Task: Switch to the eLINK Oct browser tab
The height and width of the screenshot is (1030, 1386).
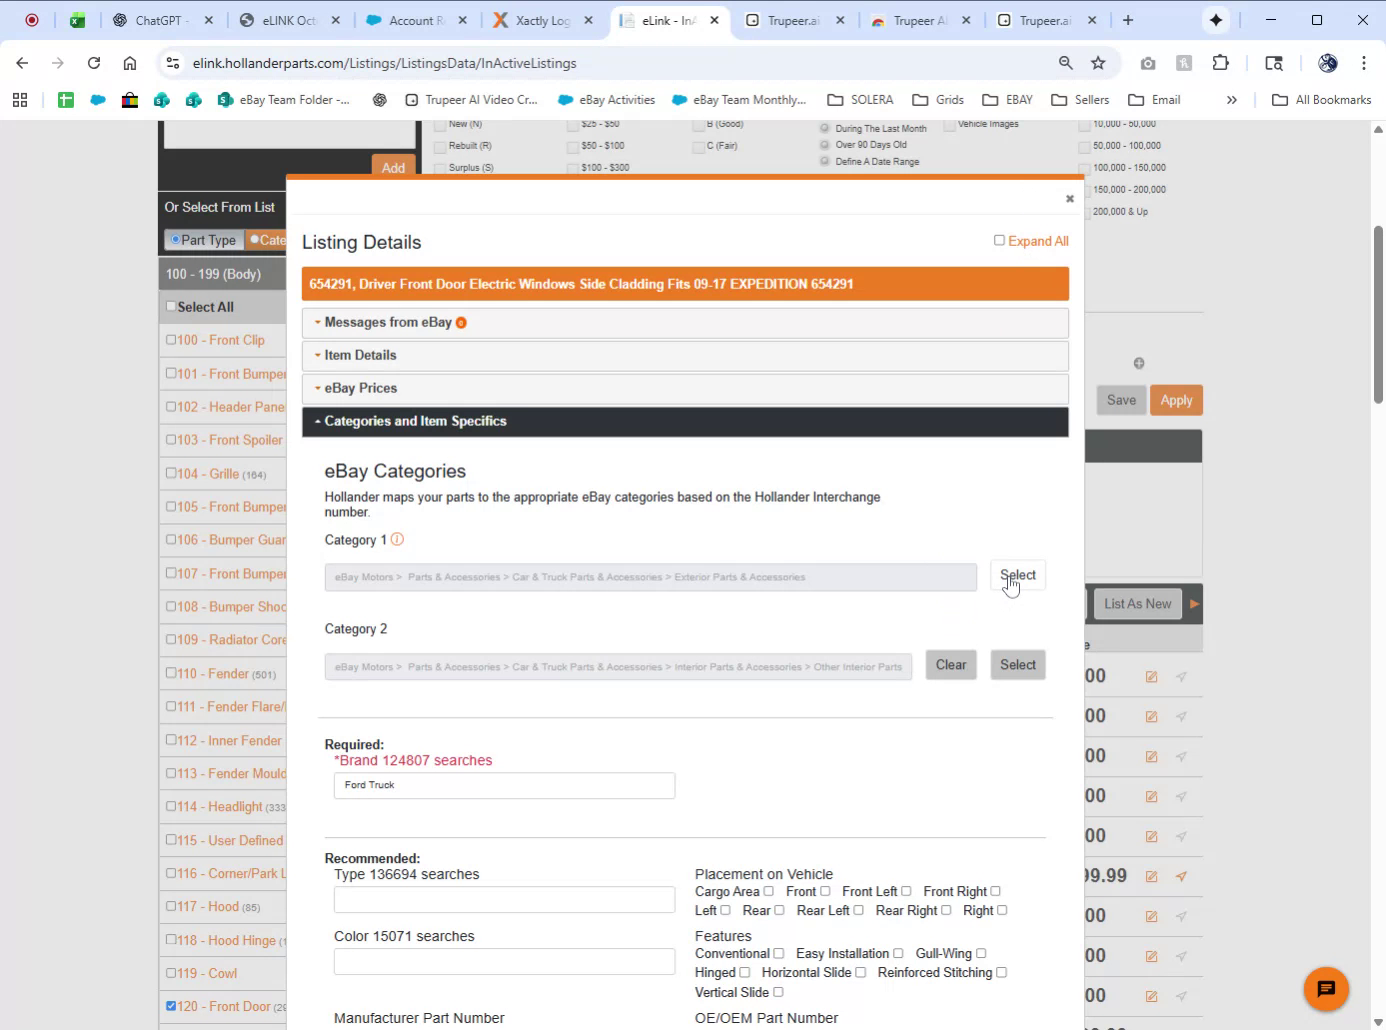Action: (x=289, y=20)
